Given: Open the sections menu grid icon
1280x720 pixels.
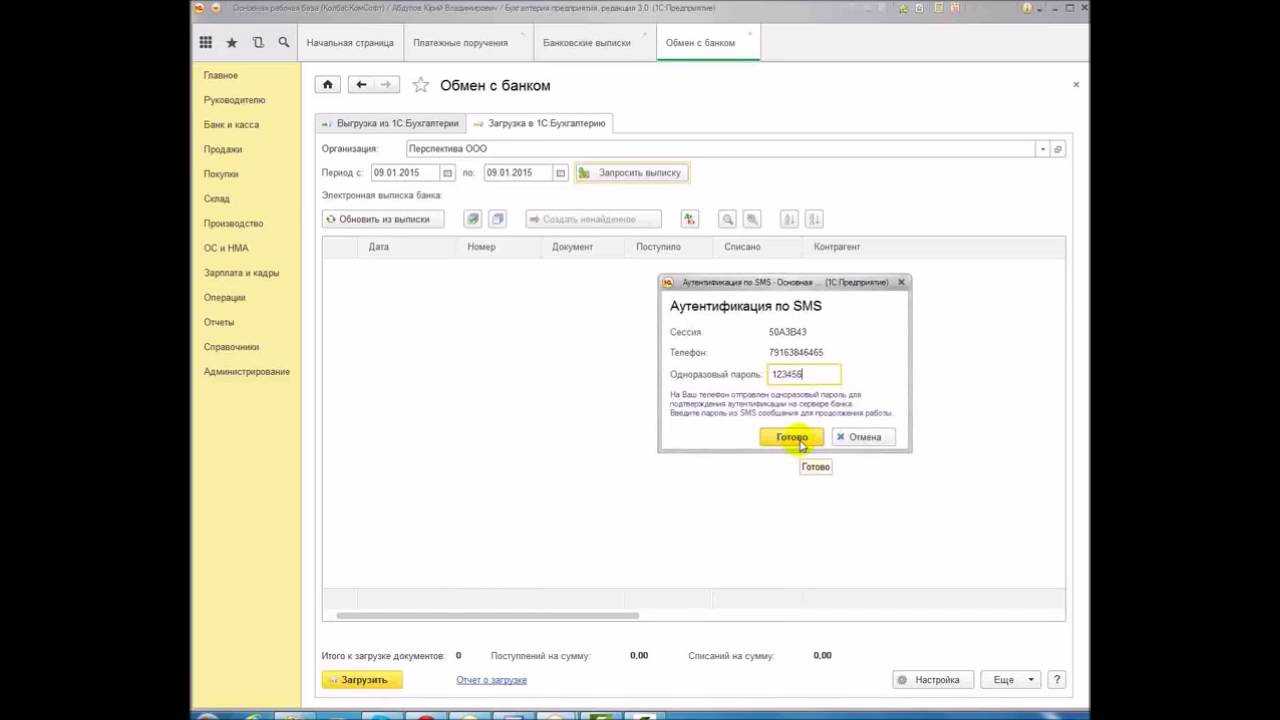Looking at the screenshot, I should click(206, 43).
